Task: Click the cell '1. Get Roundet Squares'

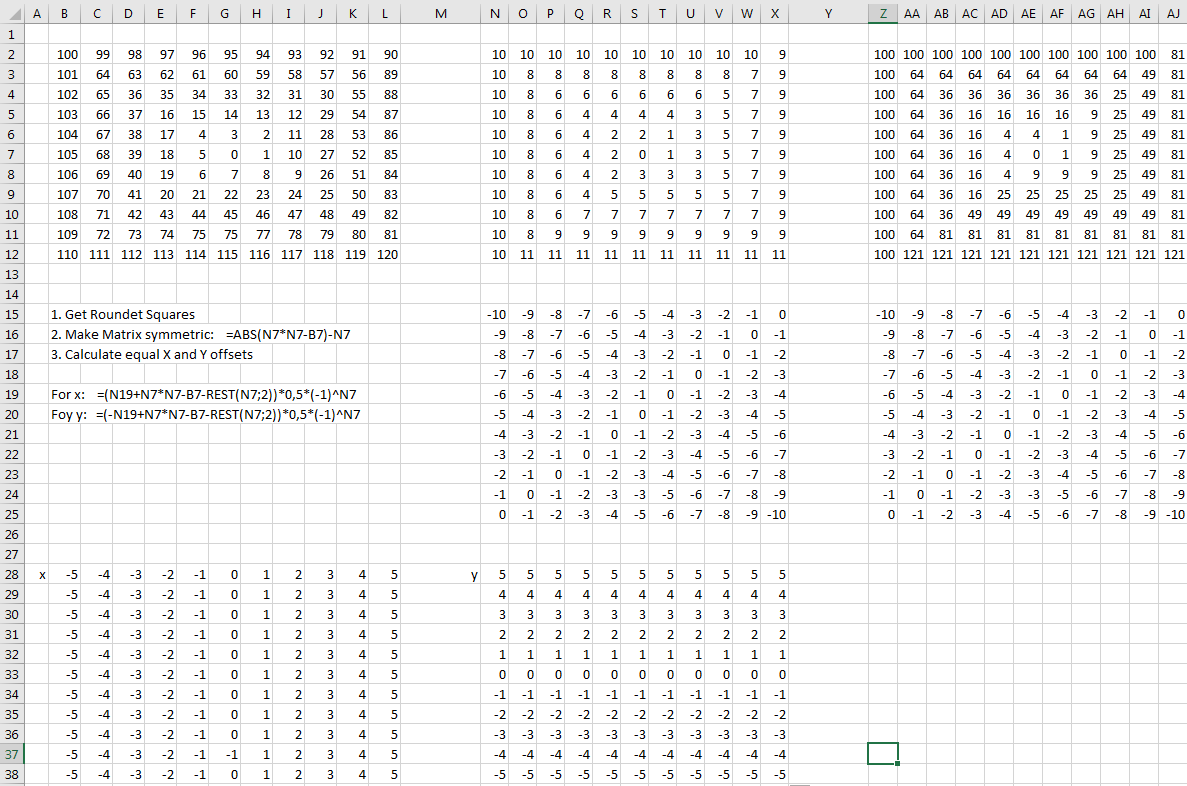Action: [123, 314]
